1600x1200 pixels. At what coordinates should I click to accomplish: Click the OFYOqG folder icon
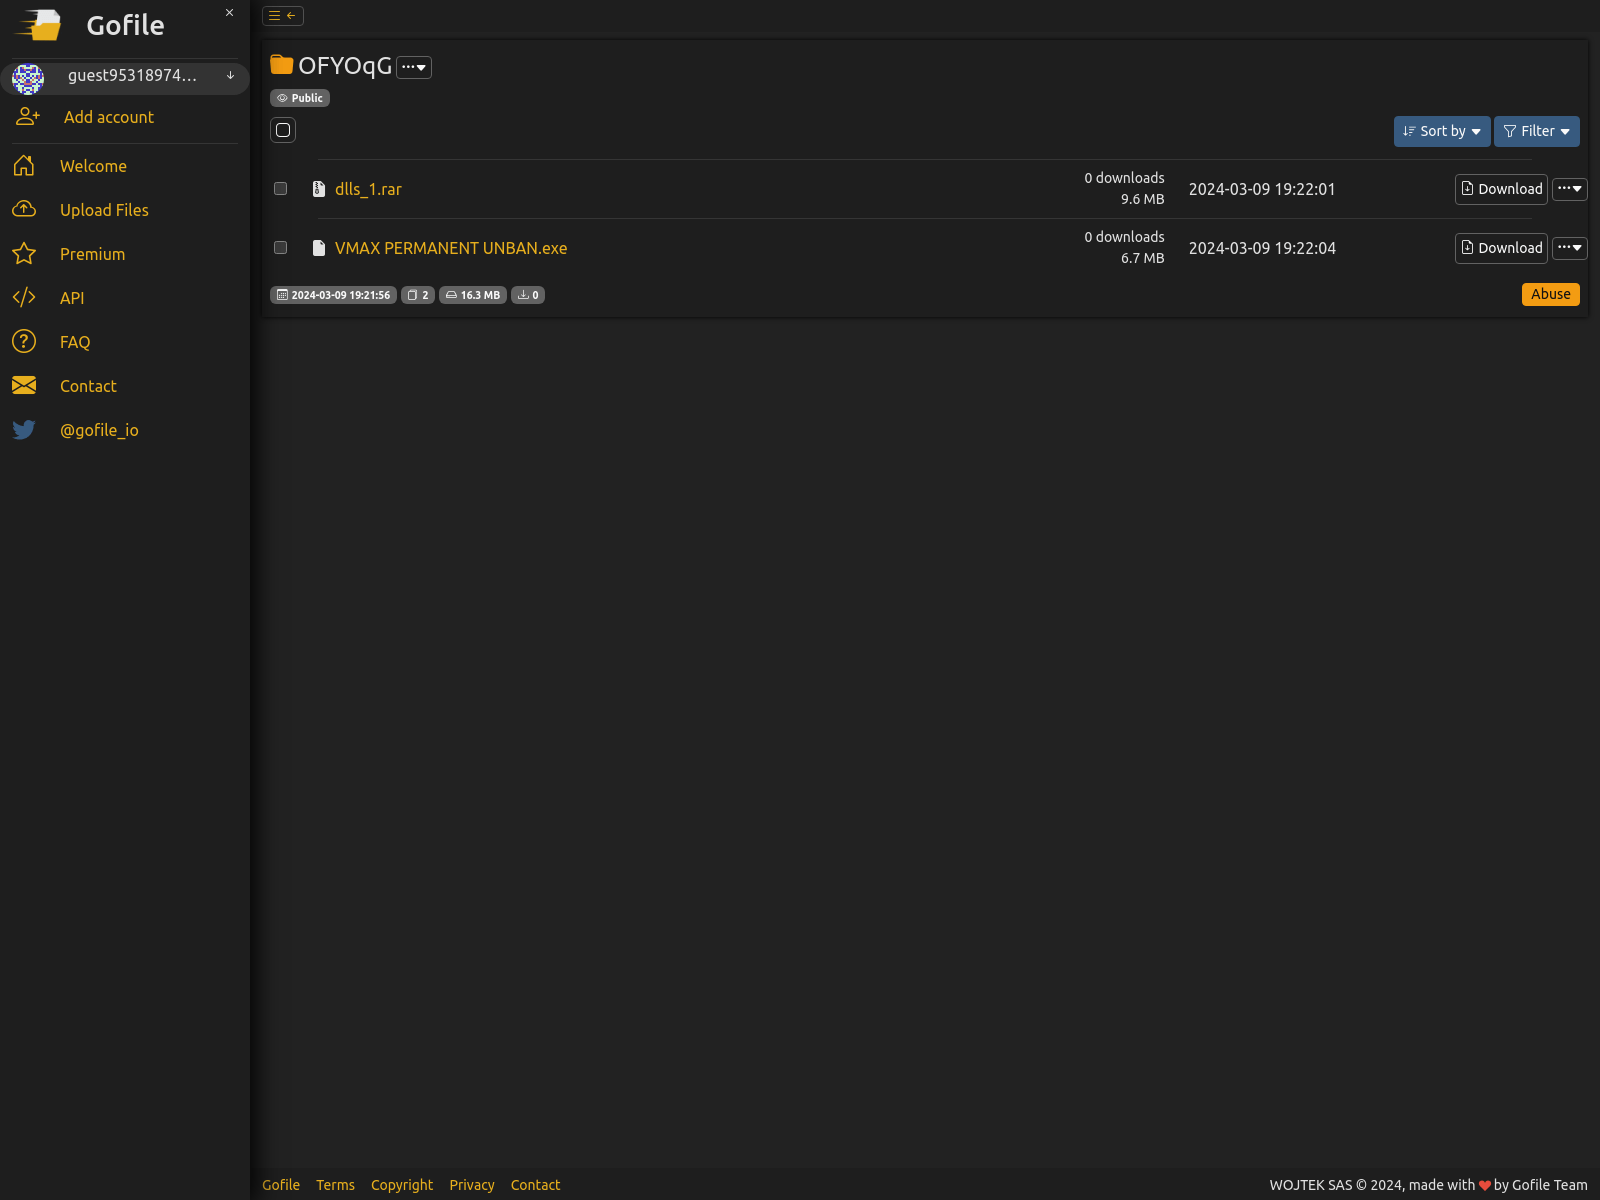click(282, 65)
